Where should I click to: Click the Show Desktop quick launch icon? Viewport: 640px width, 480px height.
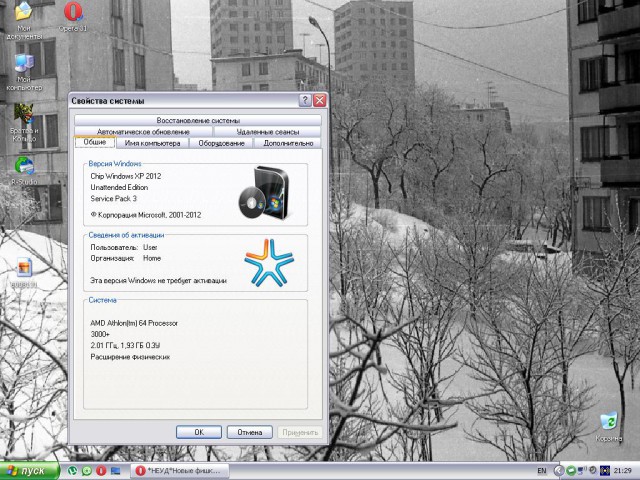click(x=116, y=471)
